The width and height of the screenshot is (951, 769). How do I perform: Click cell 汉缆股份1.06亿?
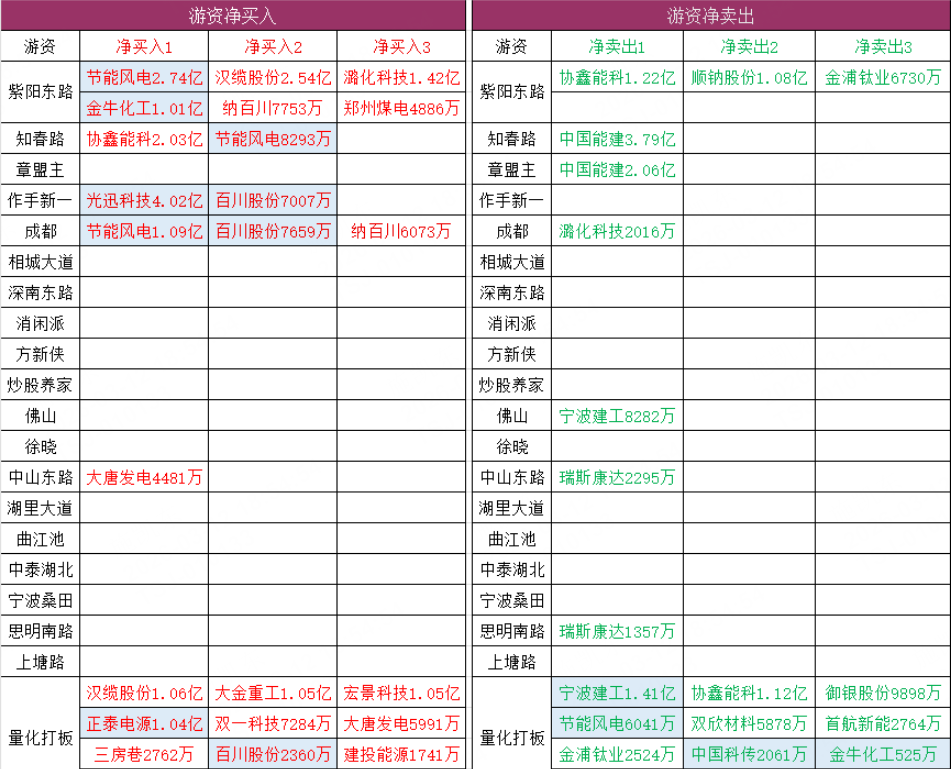coord(144,693)
